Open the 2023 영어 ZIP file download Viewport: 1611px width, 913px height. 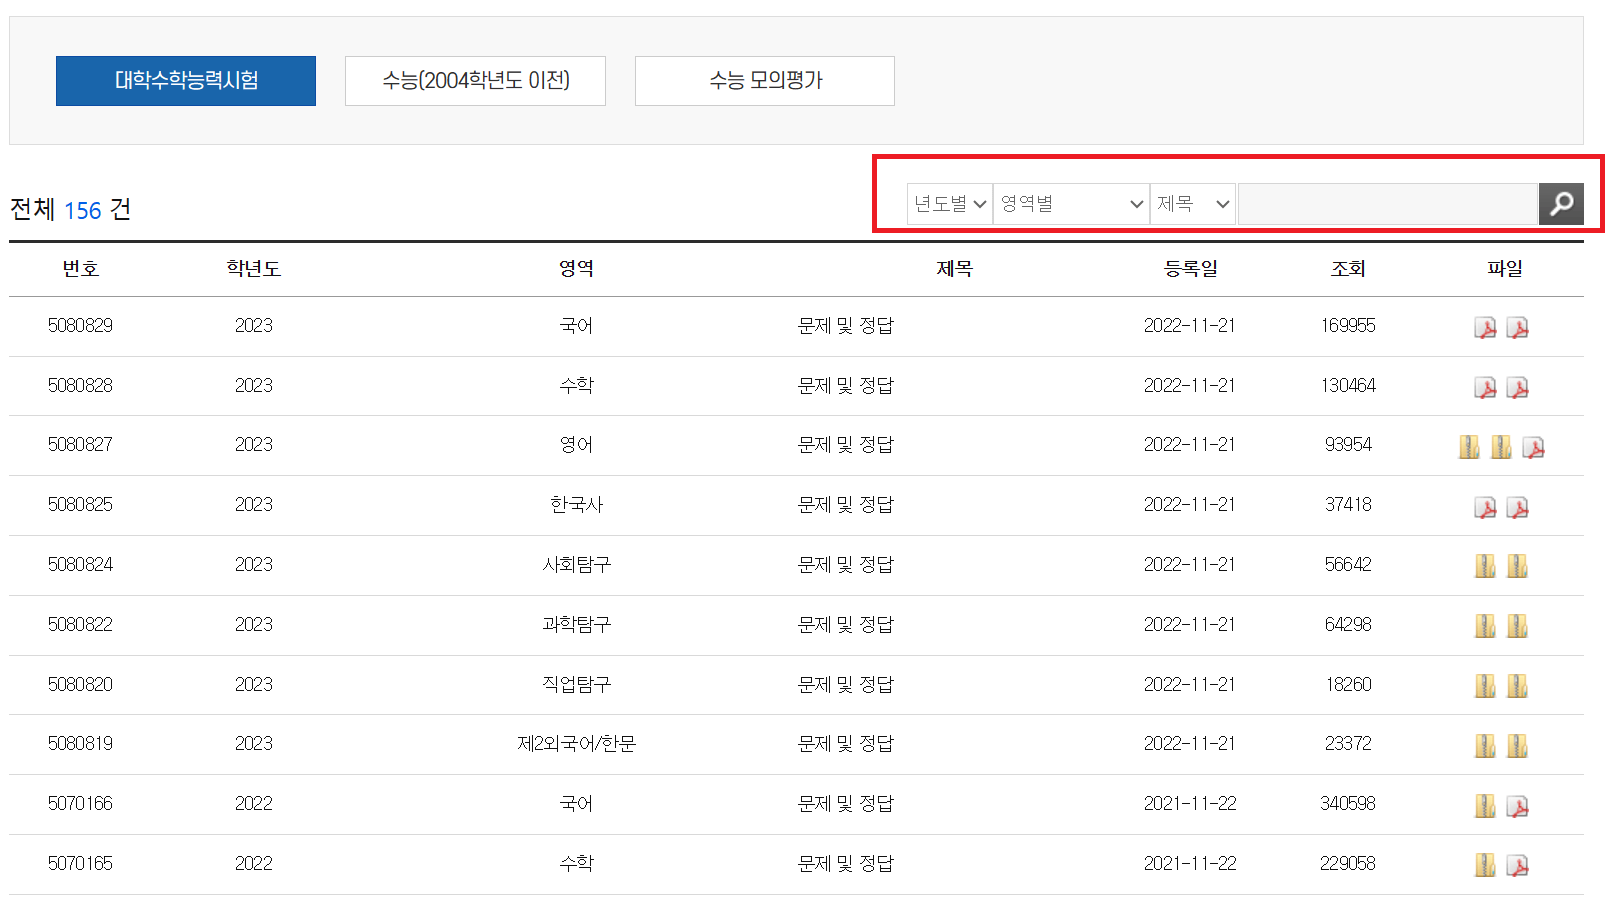1469,445
